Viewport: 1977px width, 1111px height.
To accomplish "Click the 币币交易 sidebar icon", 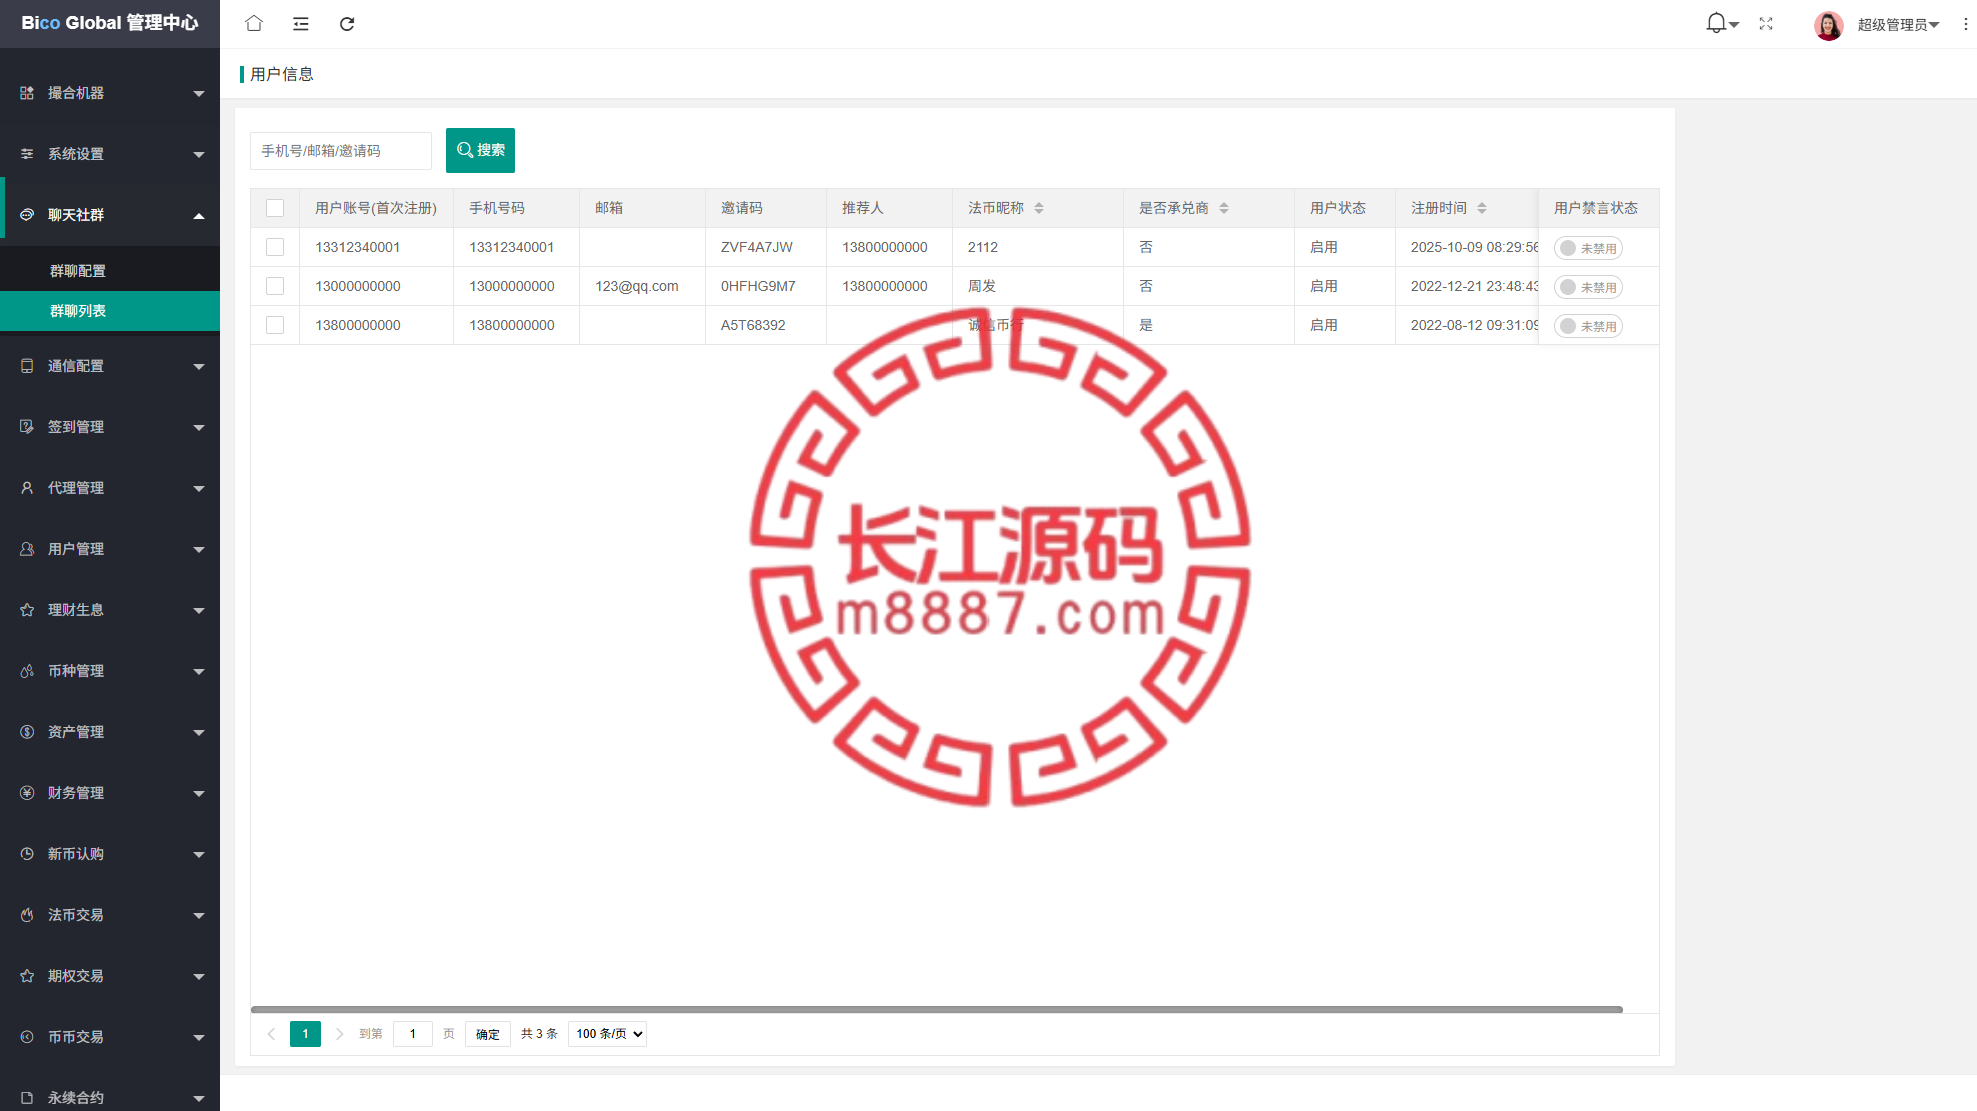I will pyautogui.click(x=27, y=1037).
